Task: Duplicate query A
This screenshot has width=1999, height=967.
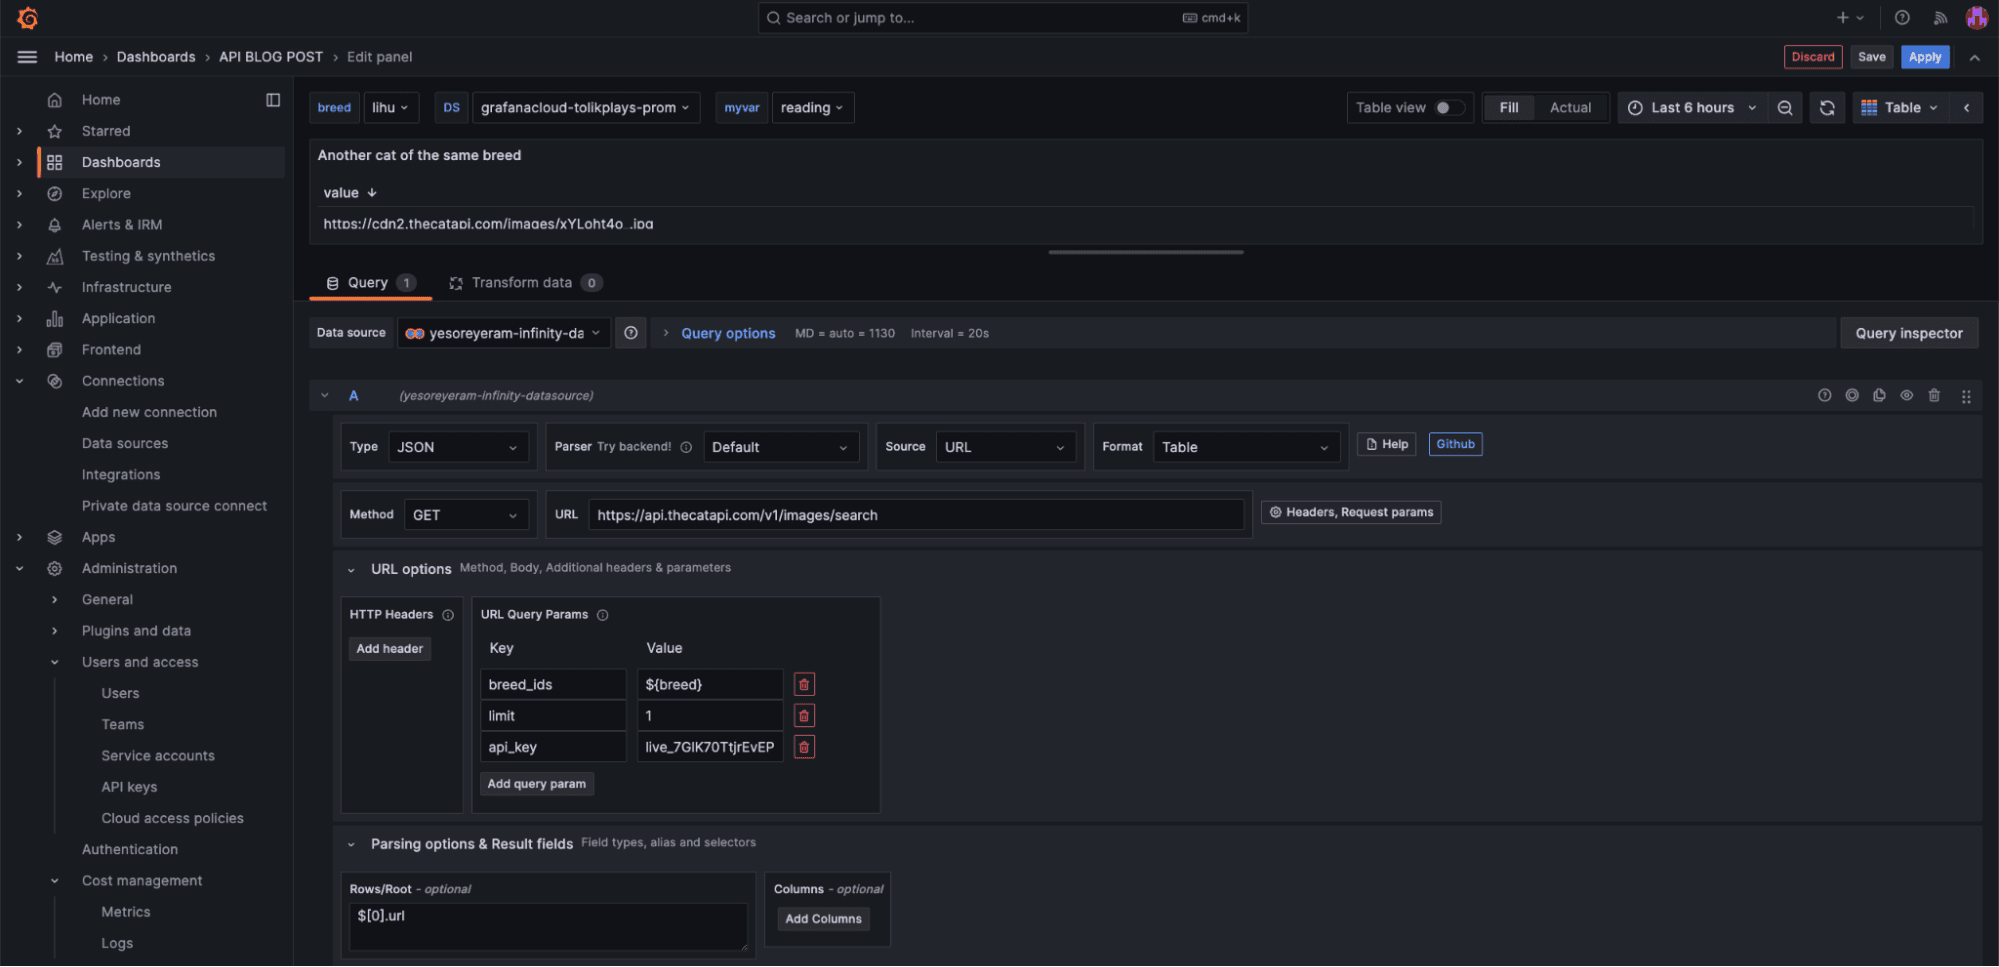Action: coord(1879,395)
